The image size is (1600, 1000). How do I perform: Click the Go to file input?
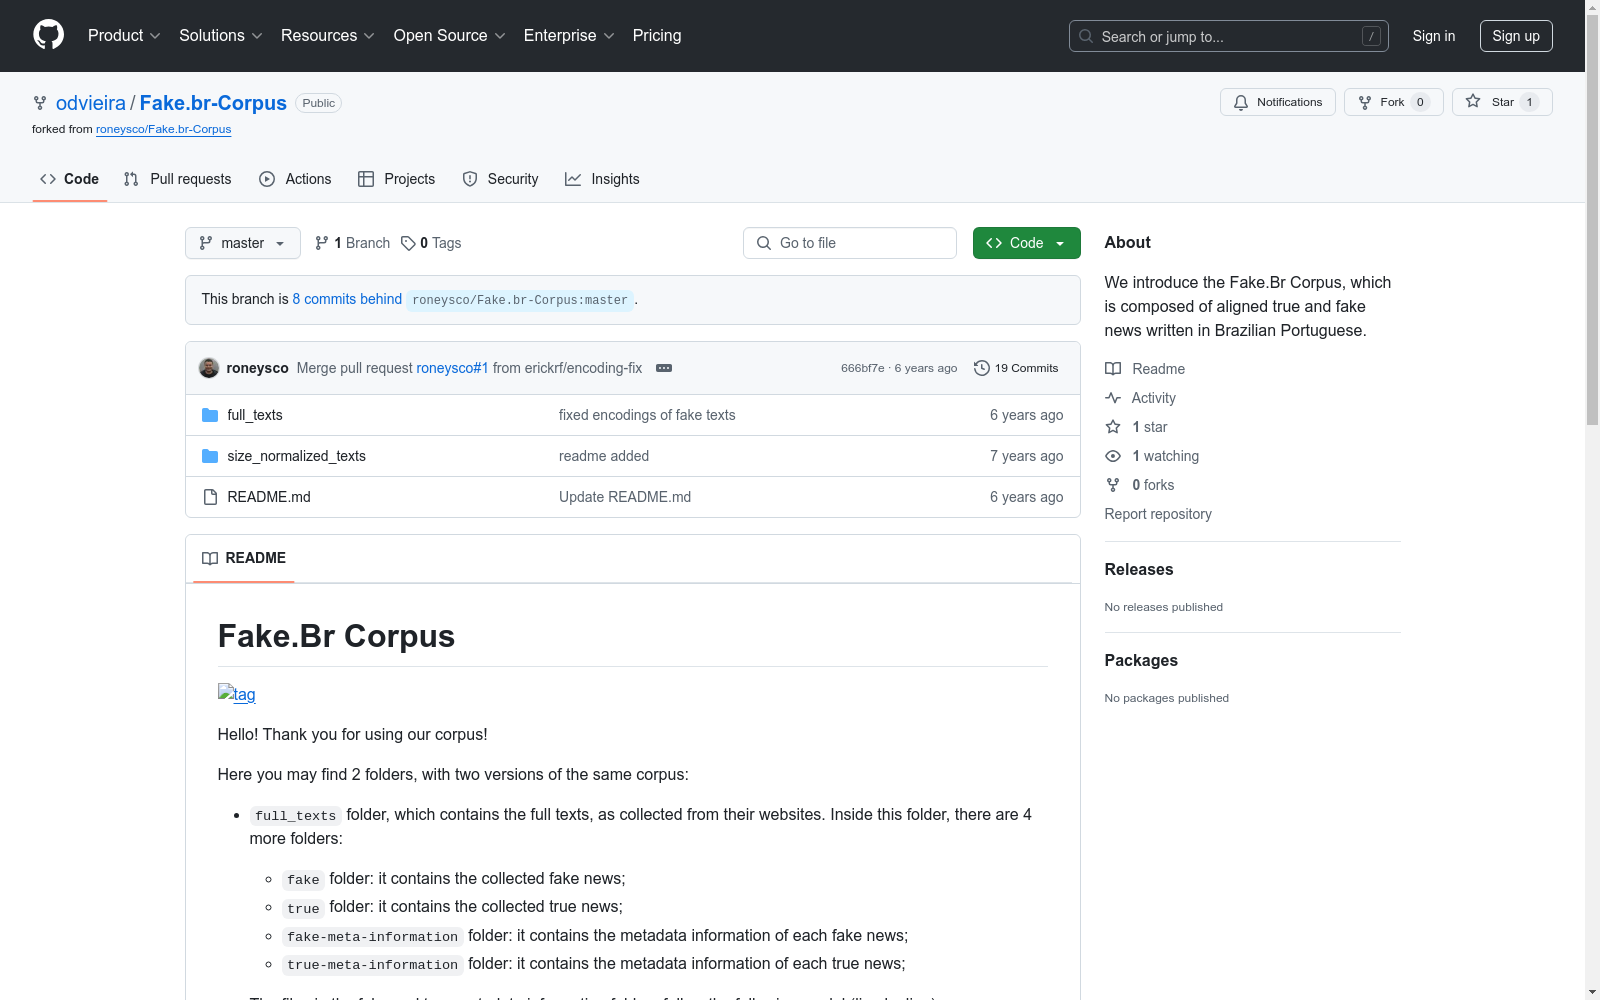pos(850,243)
